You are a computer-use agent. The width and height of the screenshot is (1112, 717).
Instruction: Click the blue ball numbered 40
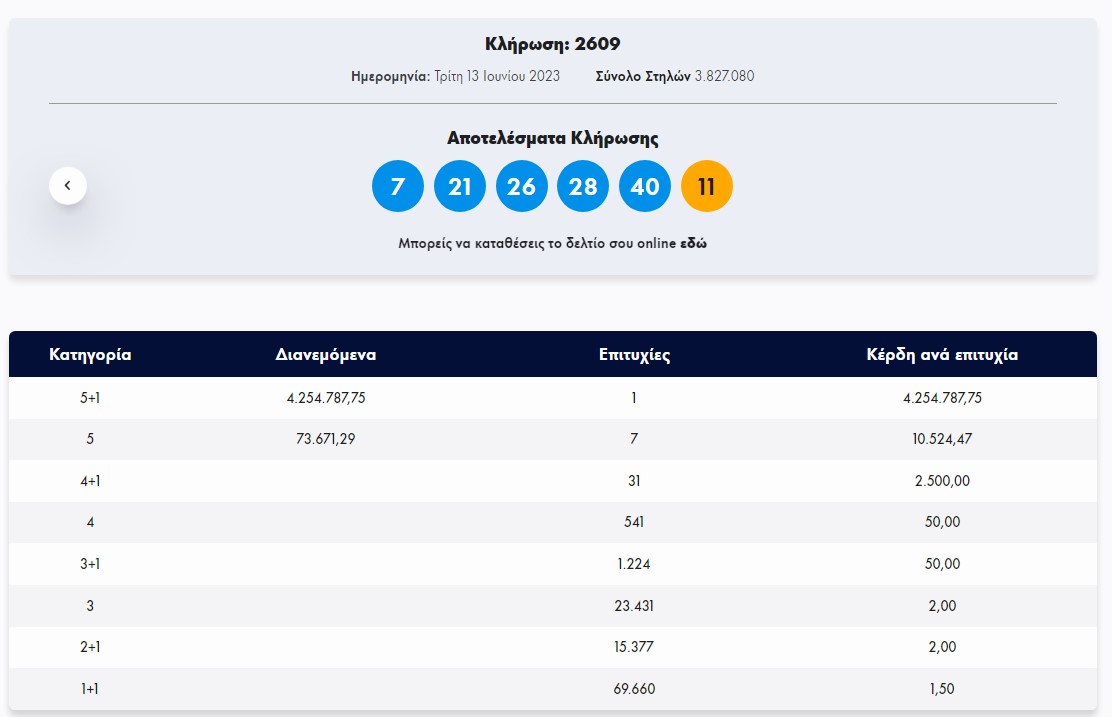[x=645, y=186]
